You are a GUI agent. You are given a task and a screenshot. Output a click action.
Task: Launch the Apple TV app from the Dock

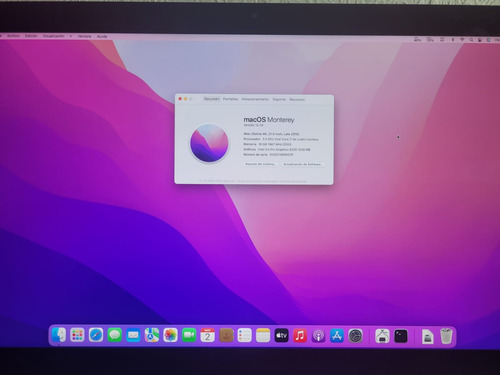281,336
